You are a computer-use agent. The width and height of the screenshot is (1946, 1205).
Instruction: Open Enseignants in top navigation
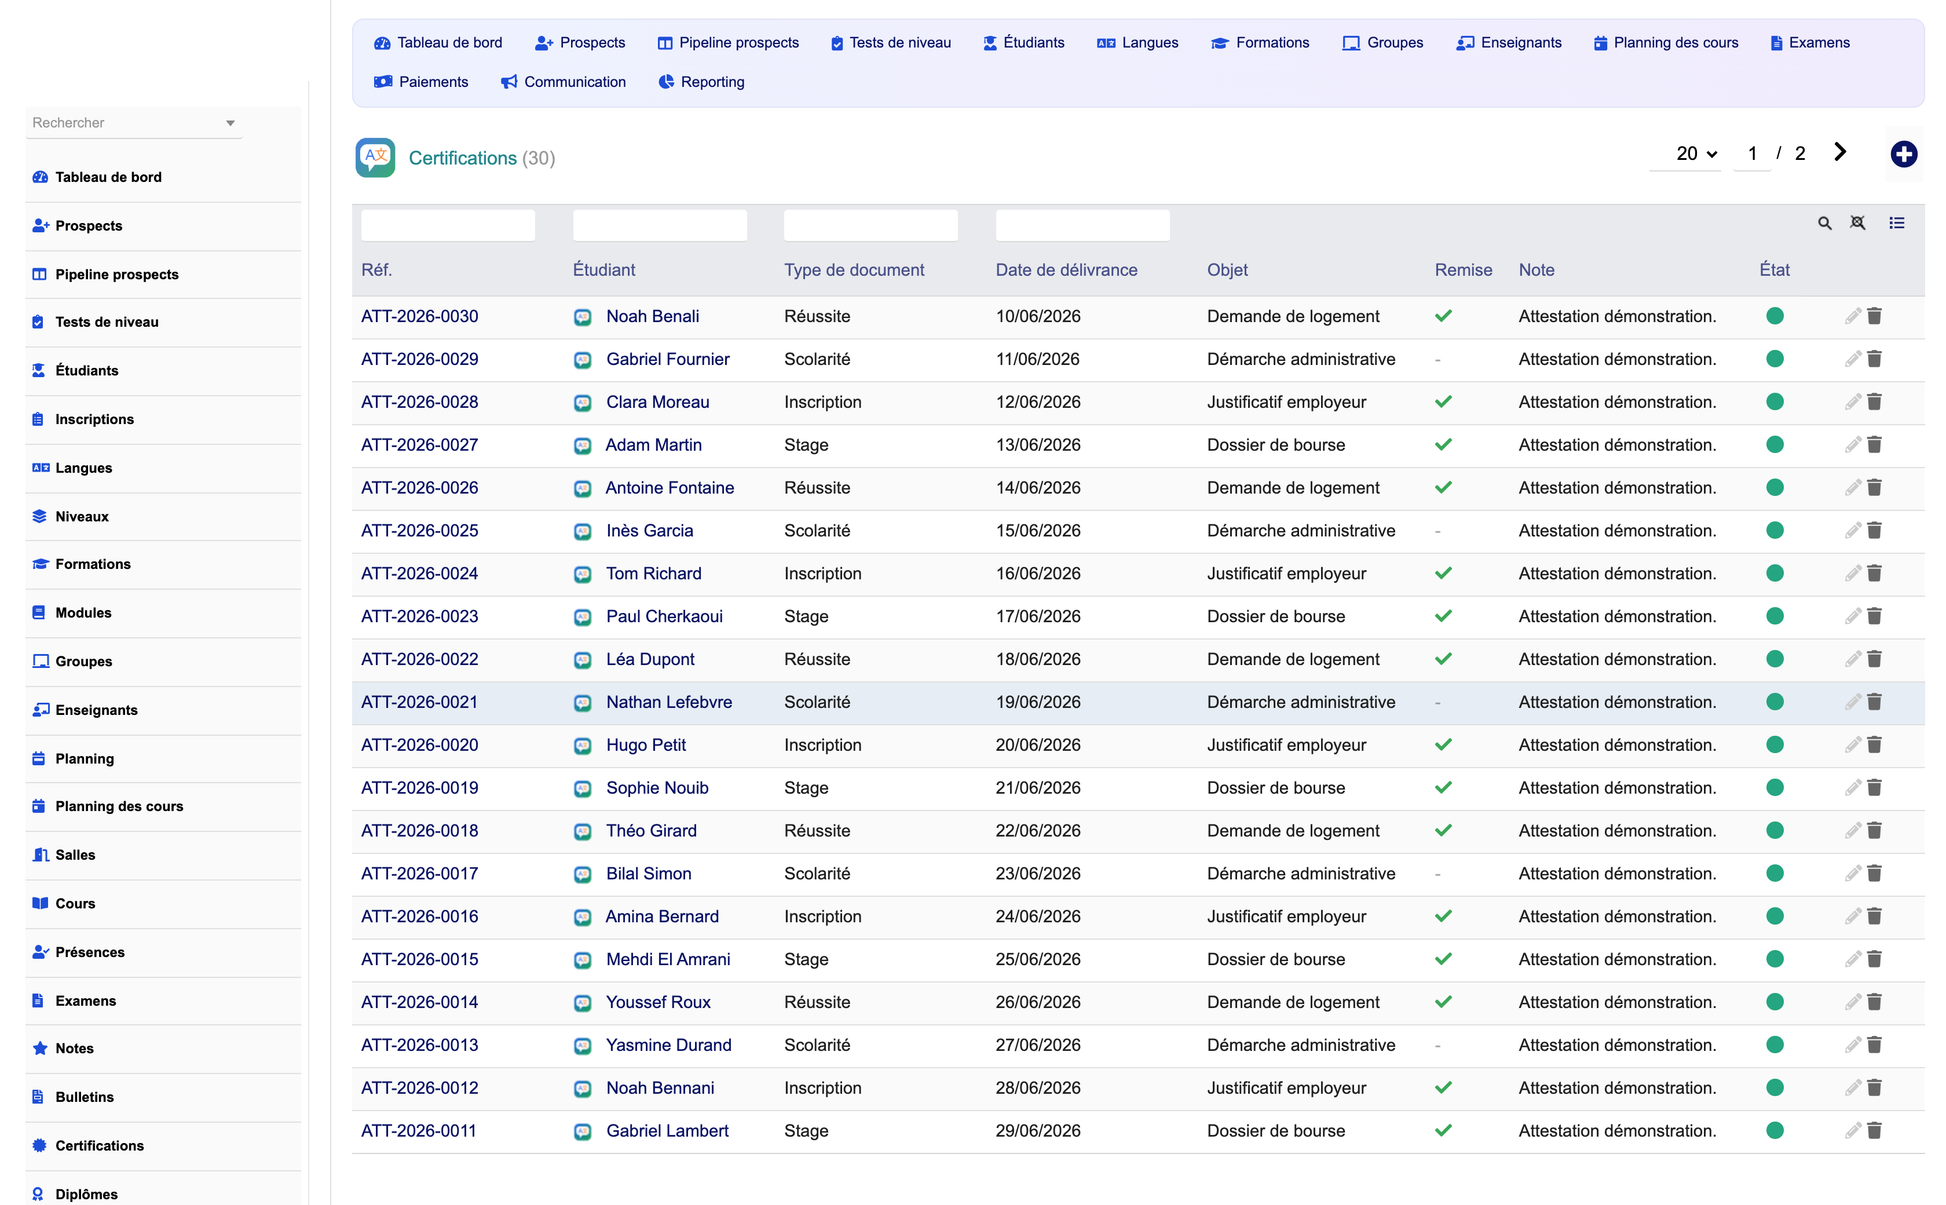click(1508, 43)
